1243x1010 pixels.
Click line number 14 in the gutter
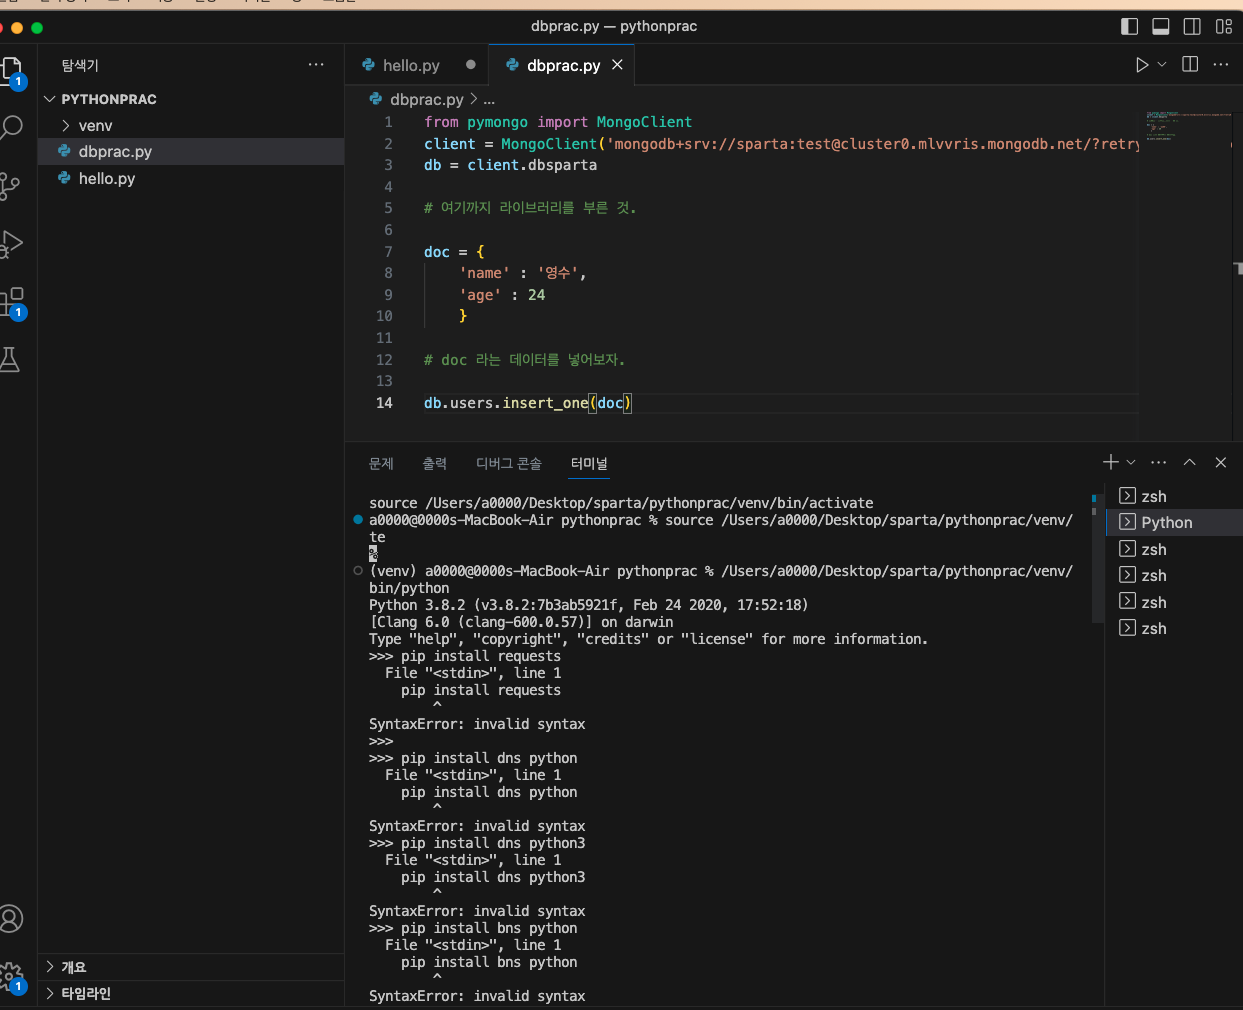[384, 403]
